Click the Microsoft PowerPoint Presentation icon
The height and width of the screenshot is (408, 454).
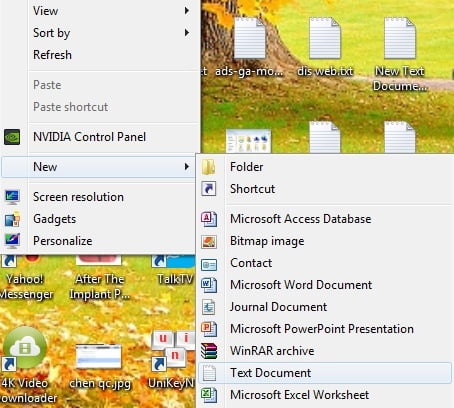(209, 329)
